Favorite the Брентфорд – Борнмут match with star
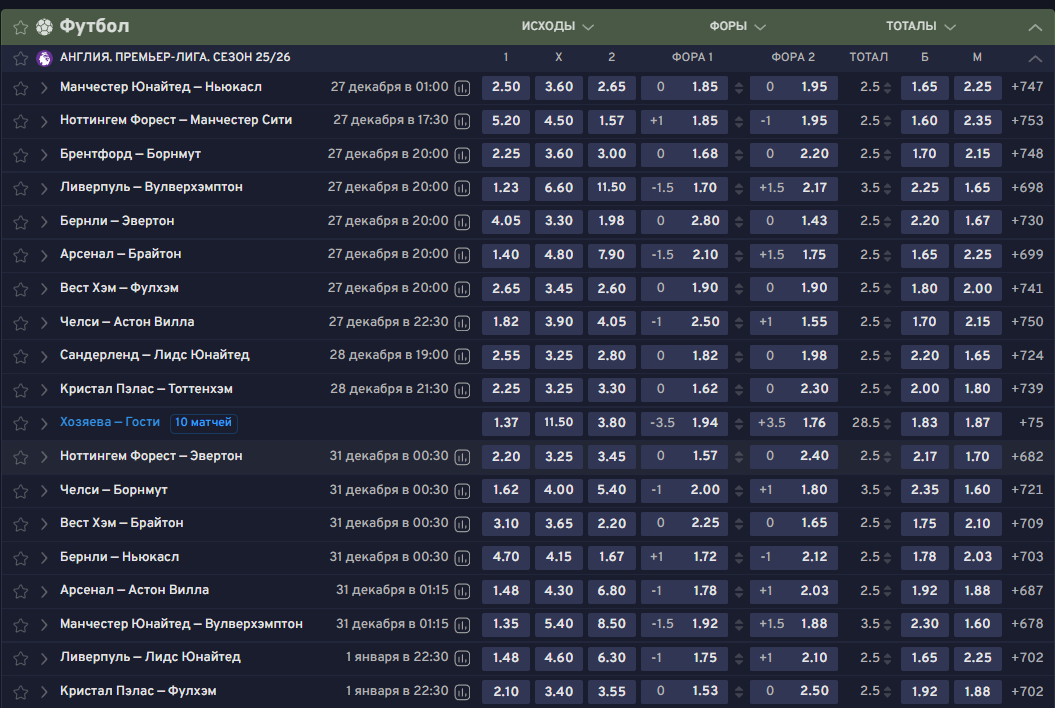1055x708 pixels. [x=20, y=155]
